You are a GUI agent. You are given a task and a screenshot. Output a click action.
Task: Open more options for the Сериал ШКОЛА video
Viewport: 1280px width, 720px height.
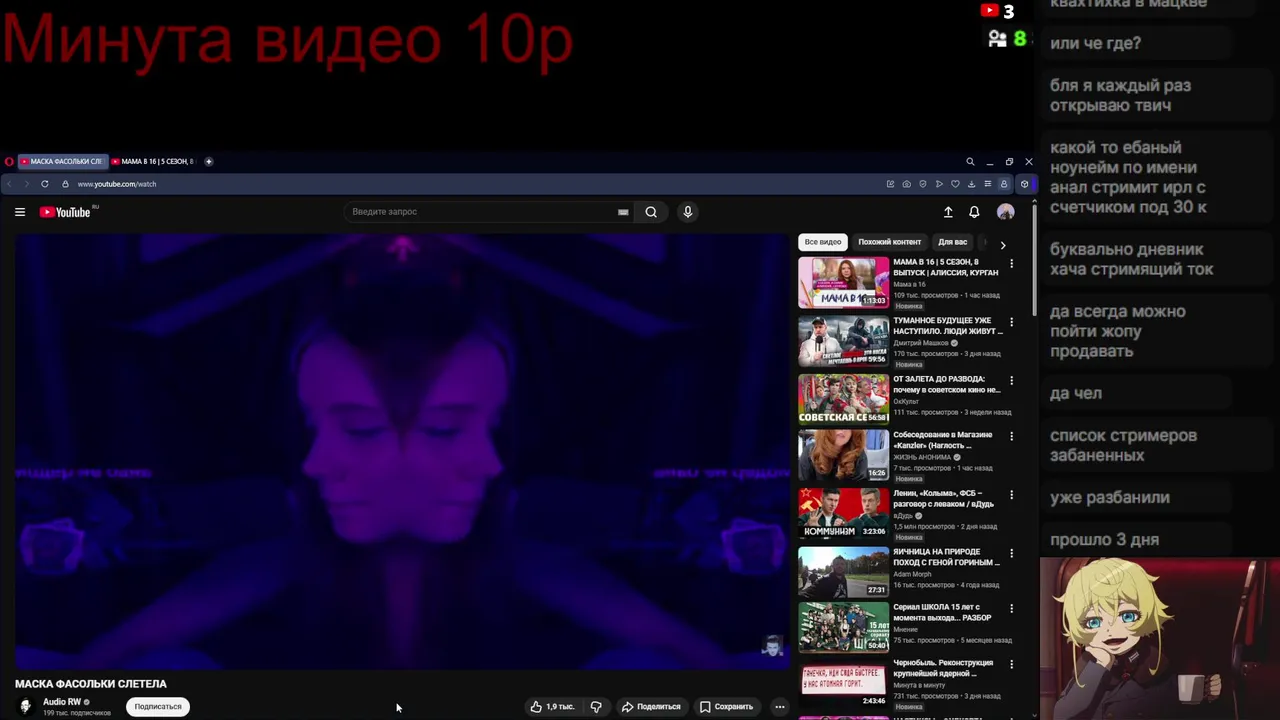pyautogui.click(x=1011, y=608)
